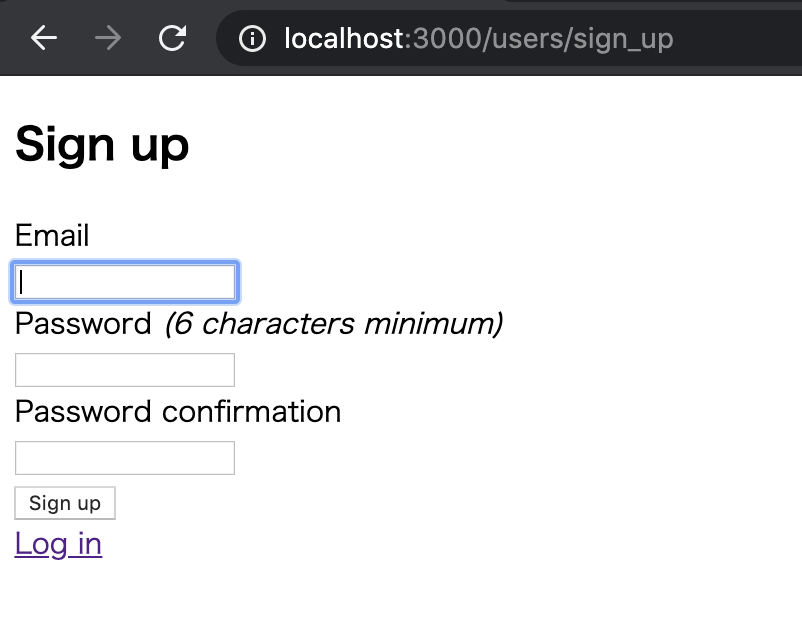The height and width of the screenshot is (644, 802).
Task: Click the "6 characters minimum" hint text
Action: pyautogui.click(x=333, y=324)
